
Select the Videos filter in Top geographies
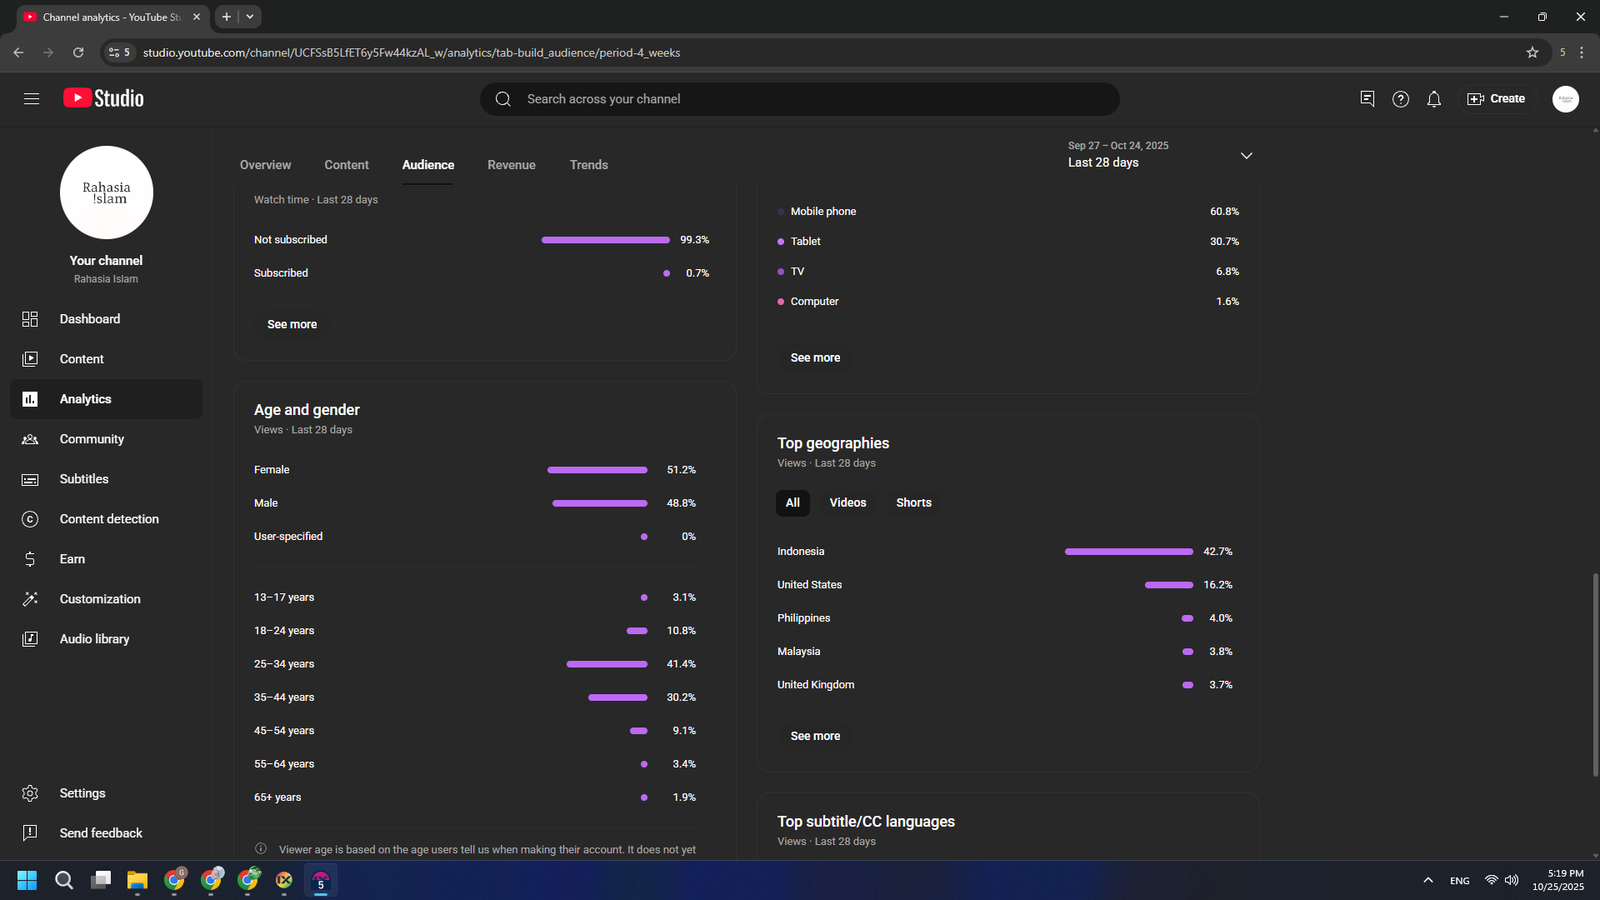click(848, 503)
